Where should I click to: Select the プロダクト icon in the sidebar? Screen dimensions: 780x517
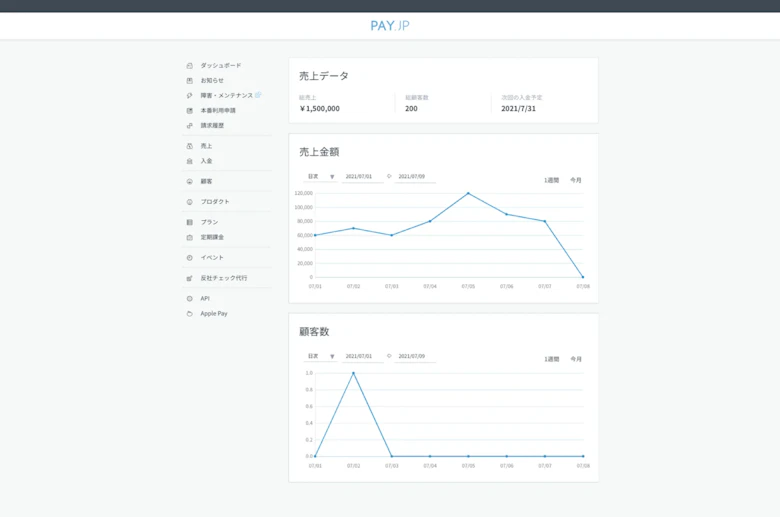(x=190, y=202)
